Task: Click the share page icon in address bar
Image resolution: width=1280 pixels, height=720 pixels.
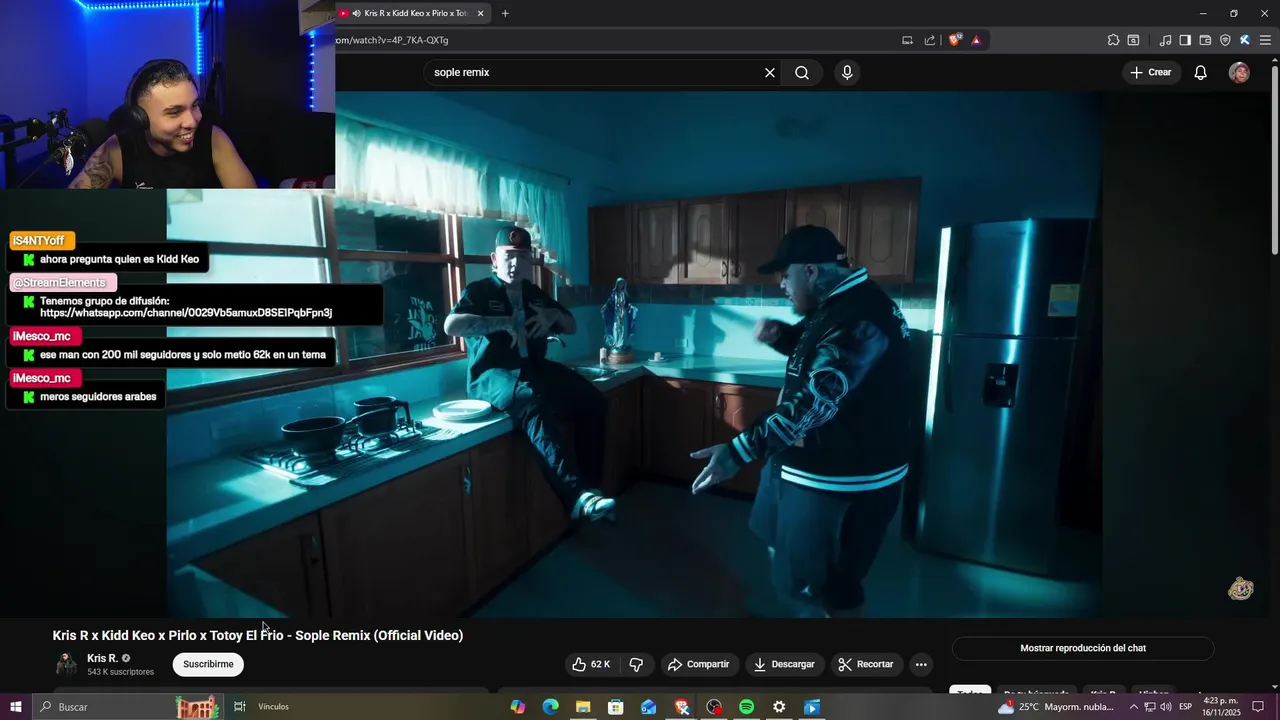Action: tap(930, 40)
